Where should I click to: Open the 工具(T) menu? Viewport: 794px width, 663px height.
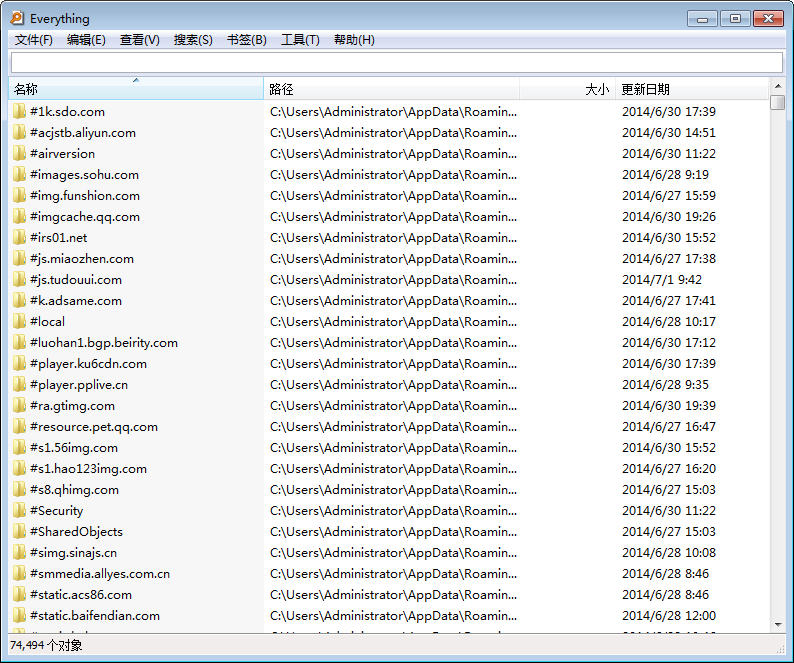pos(300,40)
